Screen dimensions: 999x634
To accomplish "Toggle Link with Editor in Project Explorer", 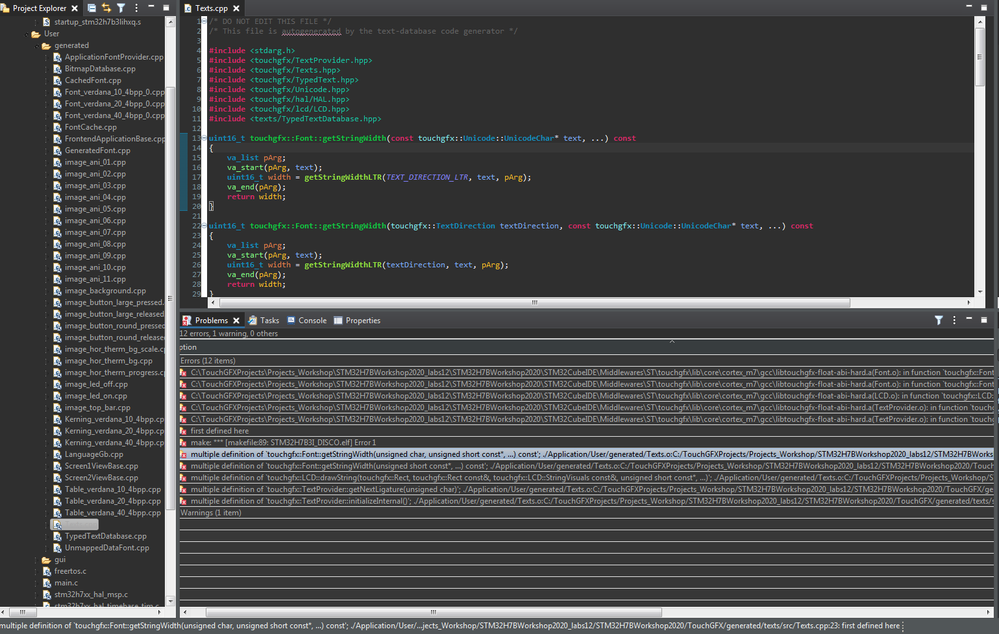I will (106, 8).
